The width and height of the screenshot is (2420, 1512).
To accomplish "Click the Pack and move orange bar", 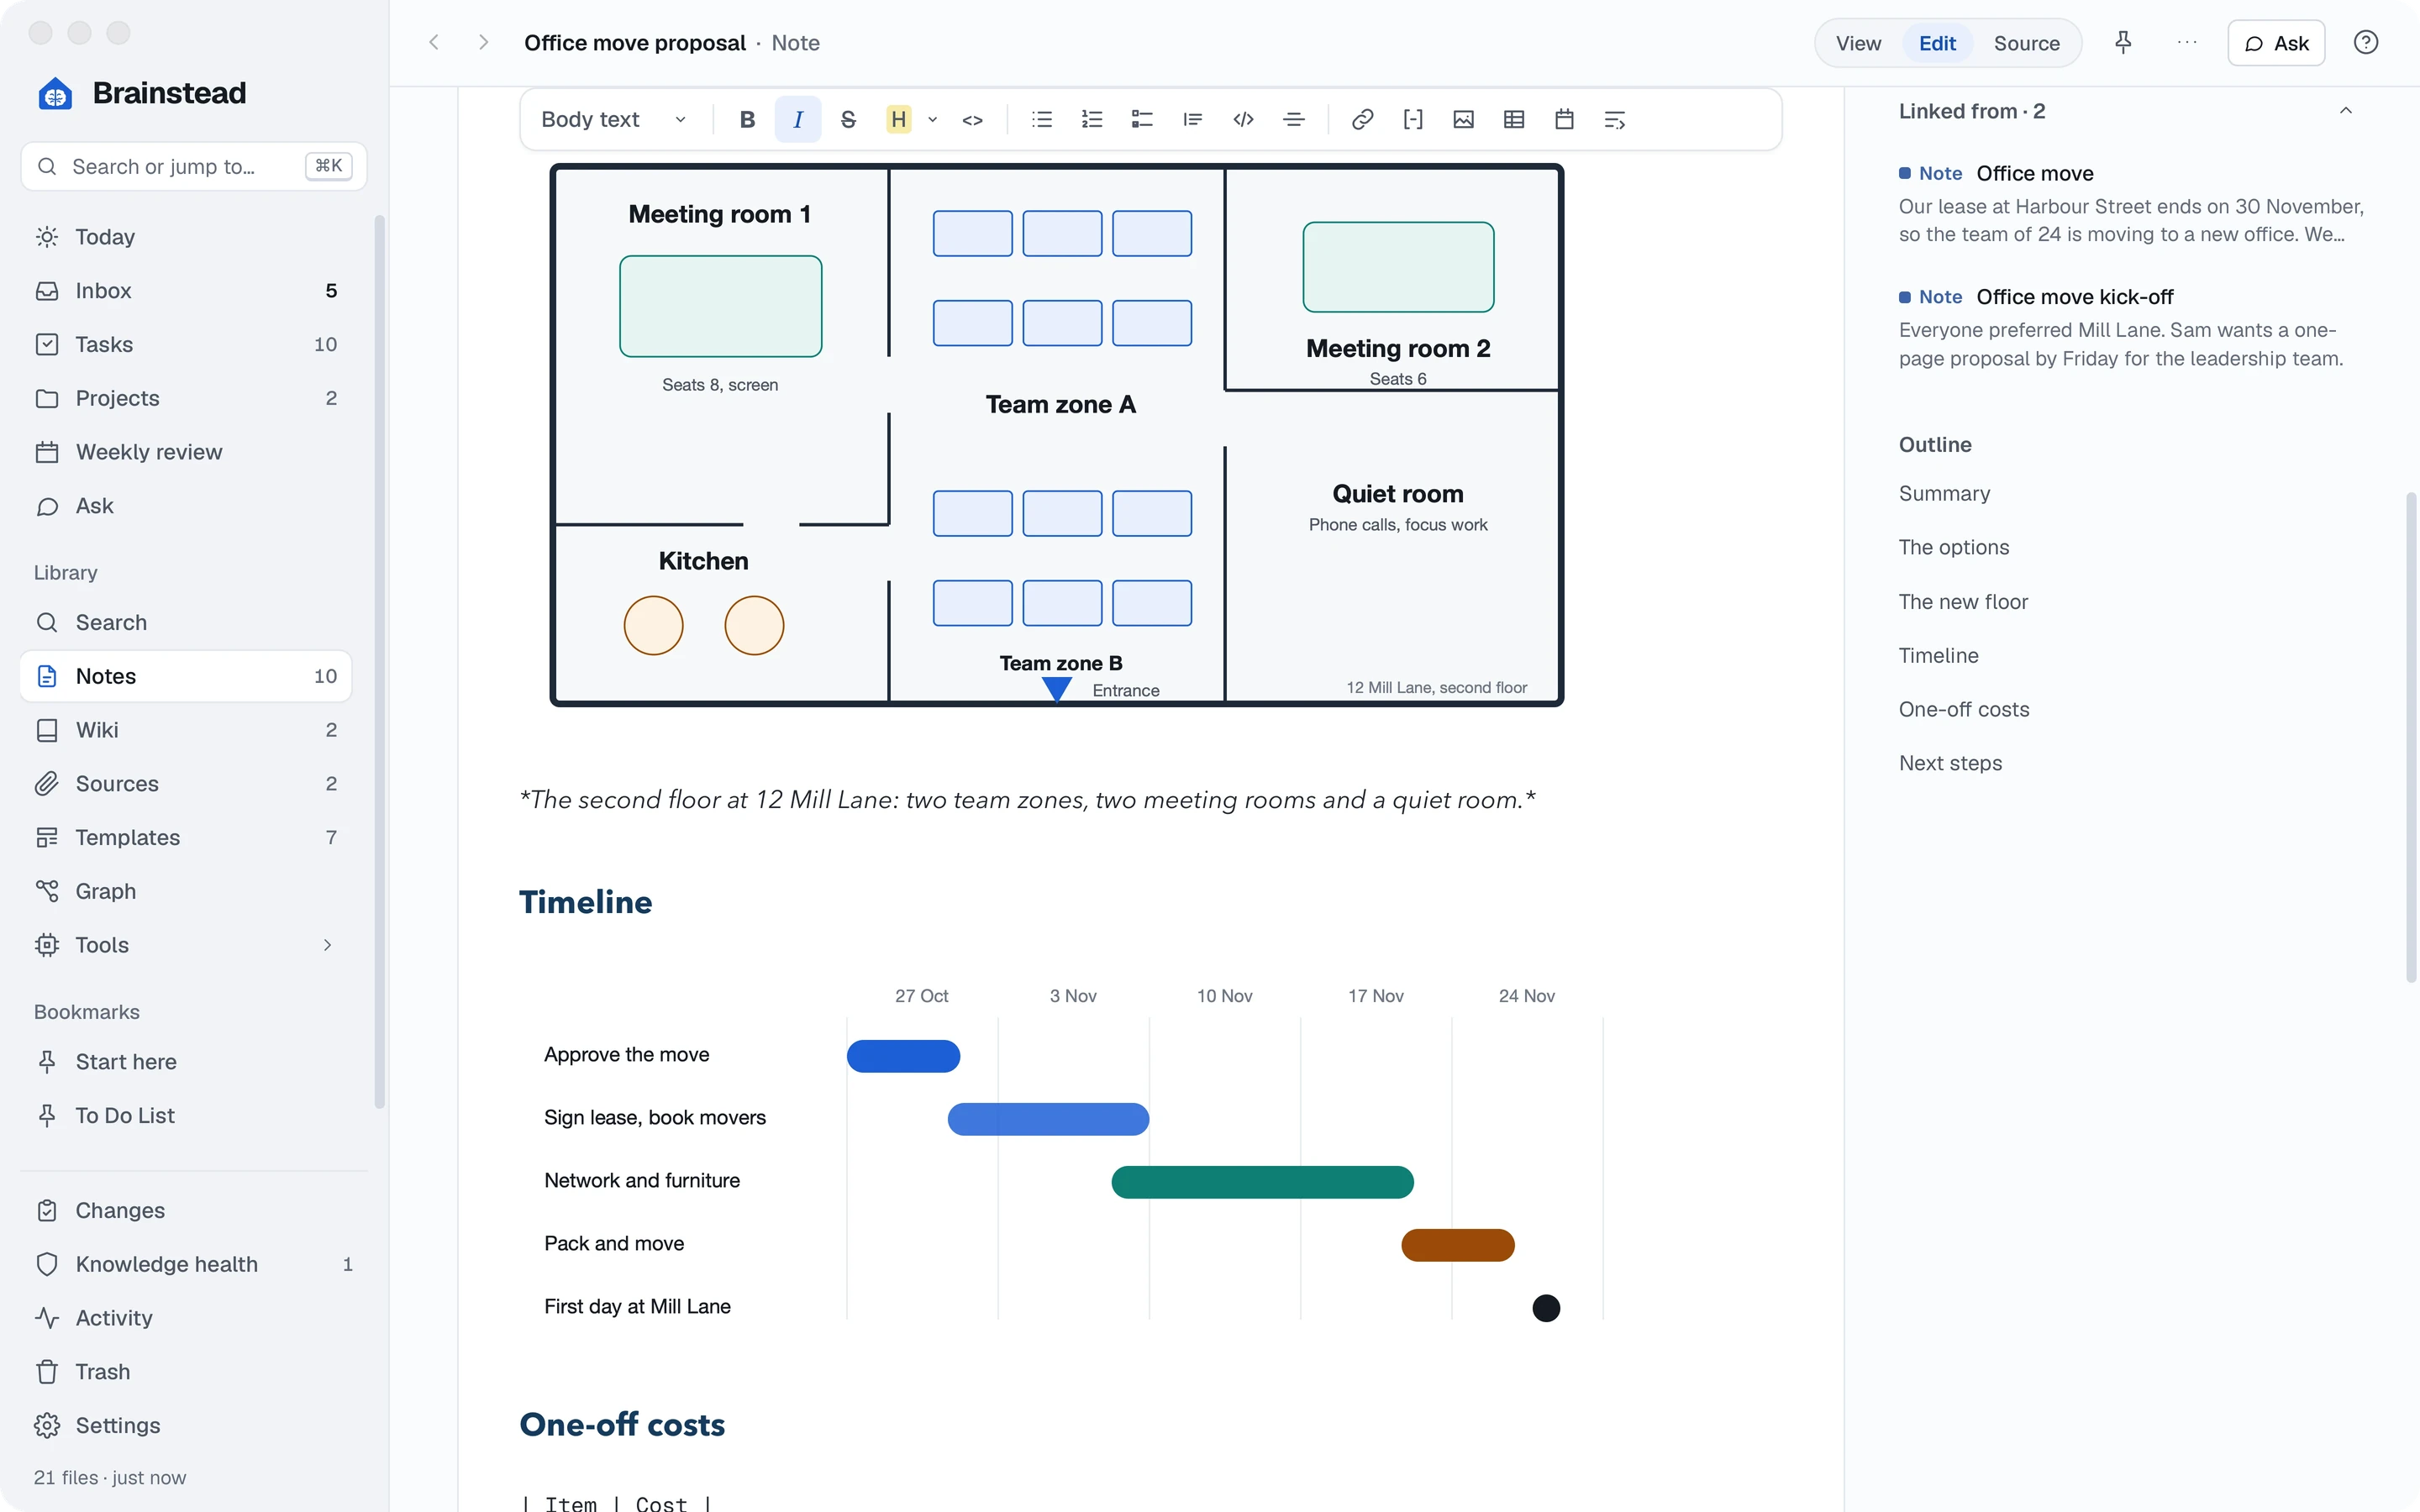I will pos(1457,1245).
